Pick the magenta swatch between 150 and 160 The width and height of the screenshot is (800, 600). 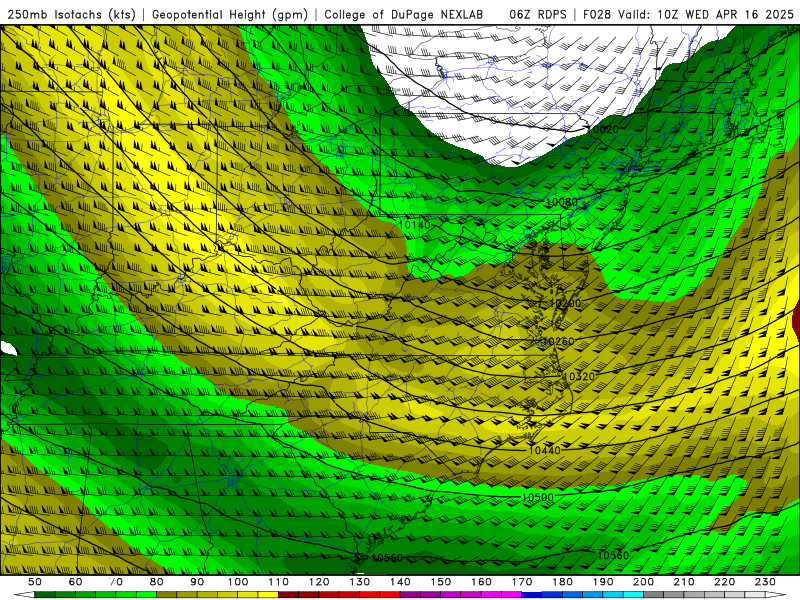point(461,595)
